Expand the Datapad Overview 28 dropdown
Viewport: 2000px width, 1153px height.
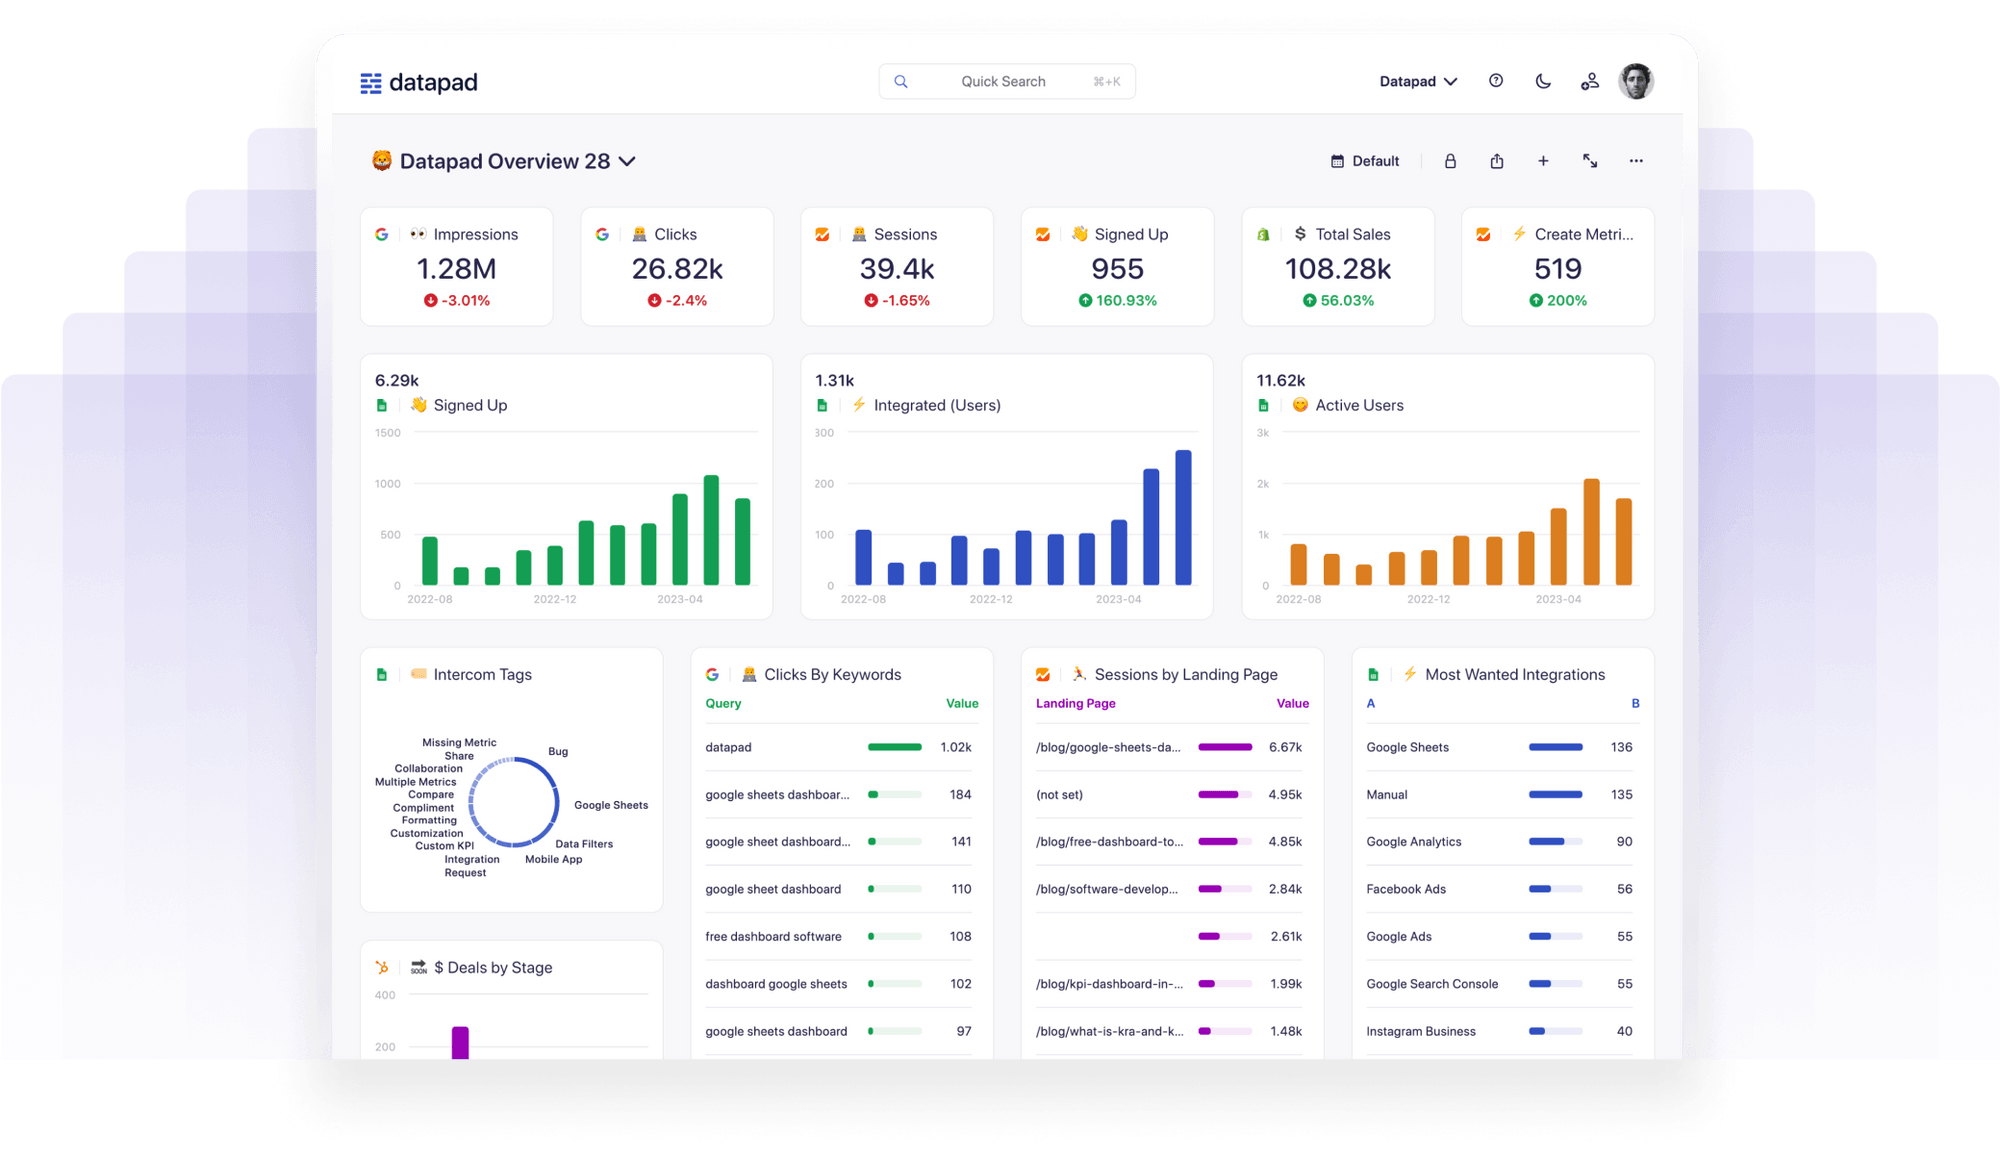pos(627,161)
